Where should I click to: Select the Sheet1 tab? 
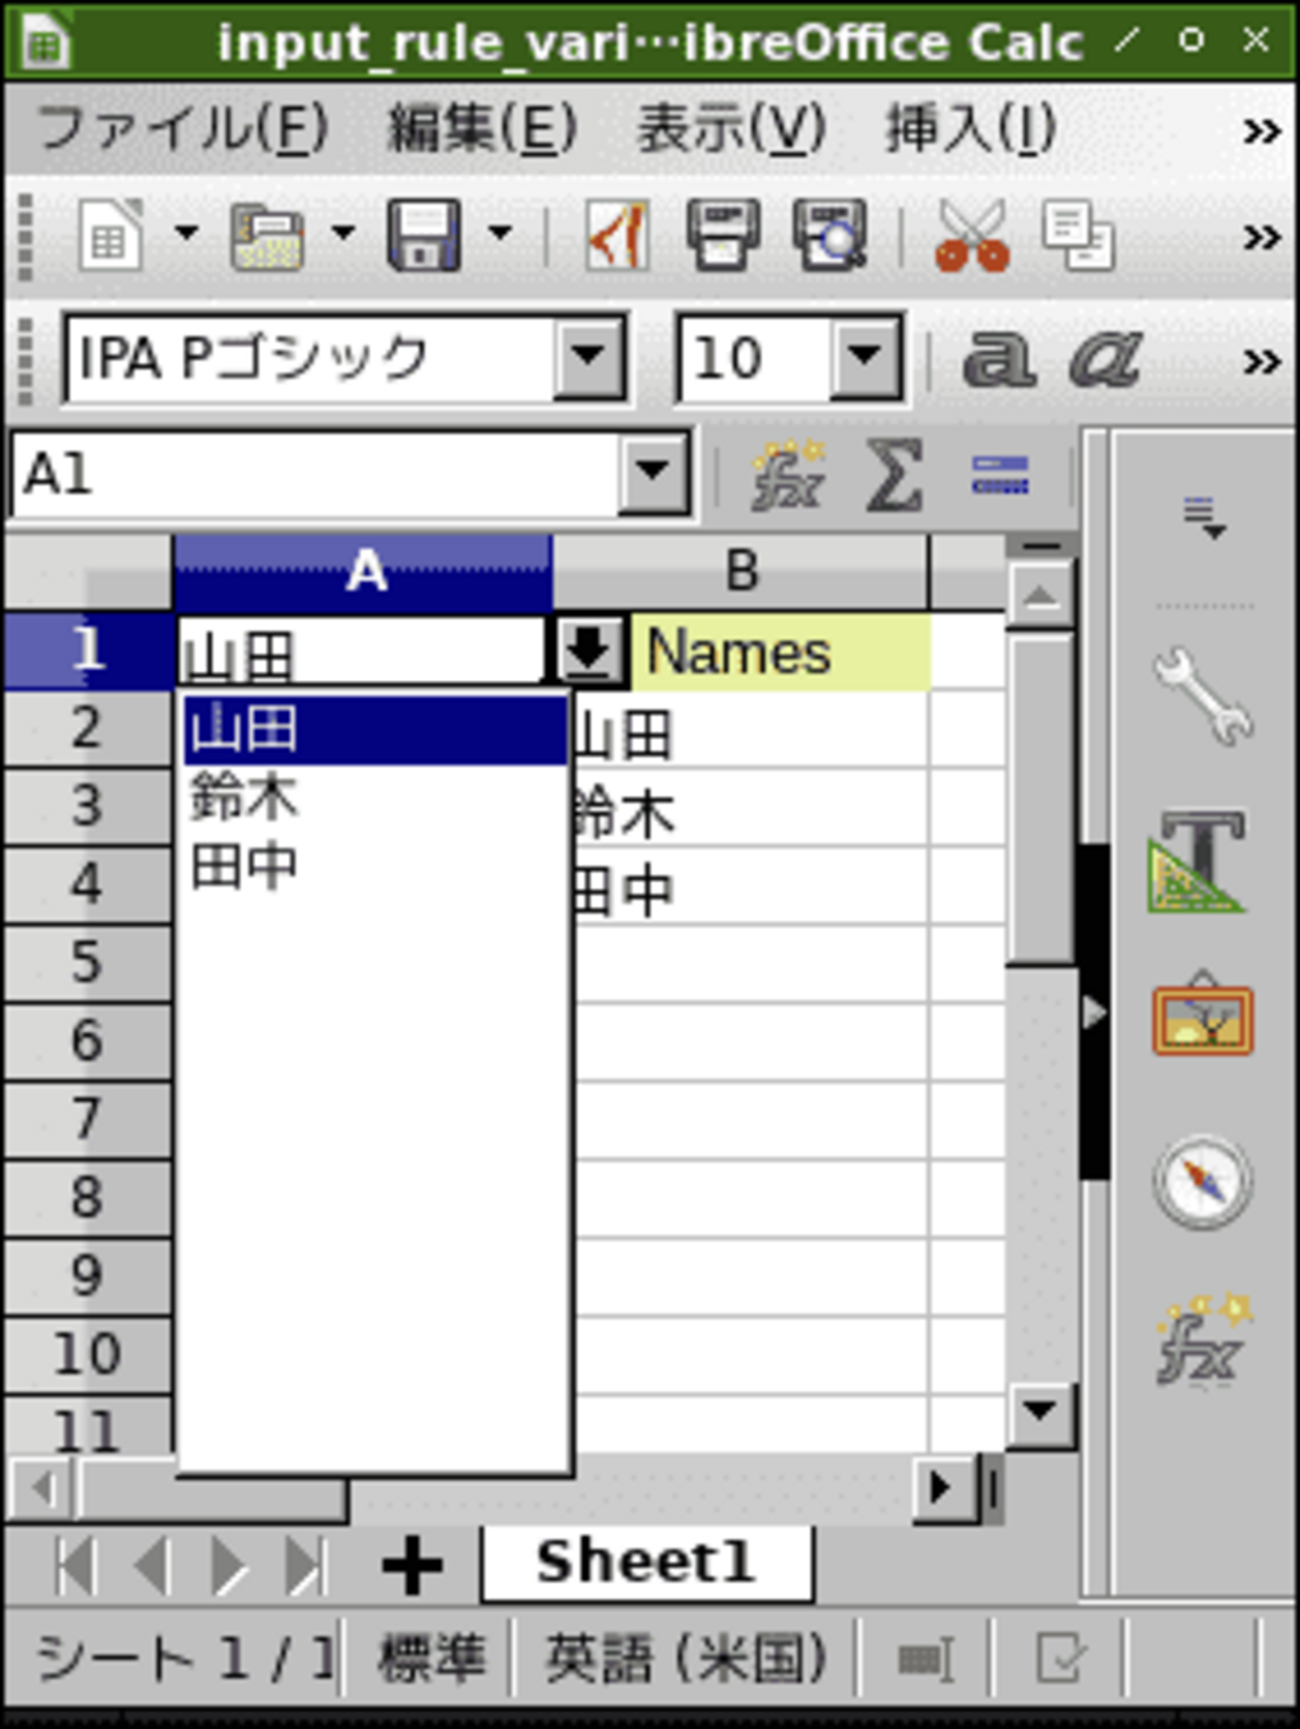click(x=646, y=1562)
